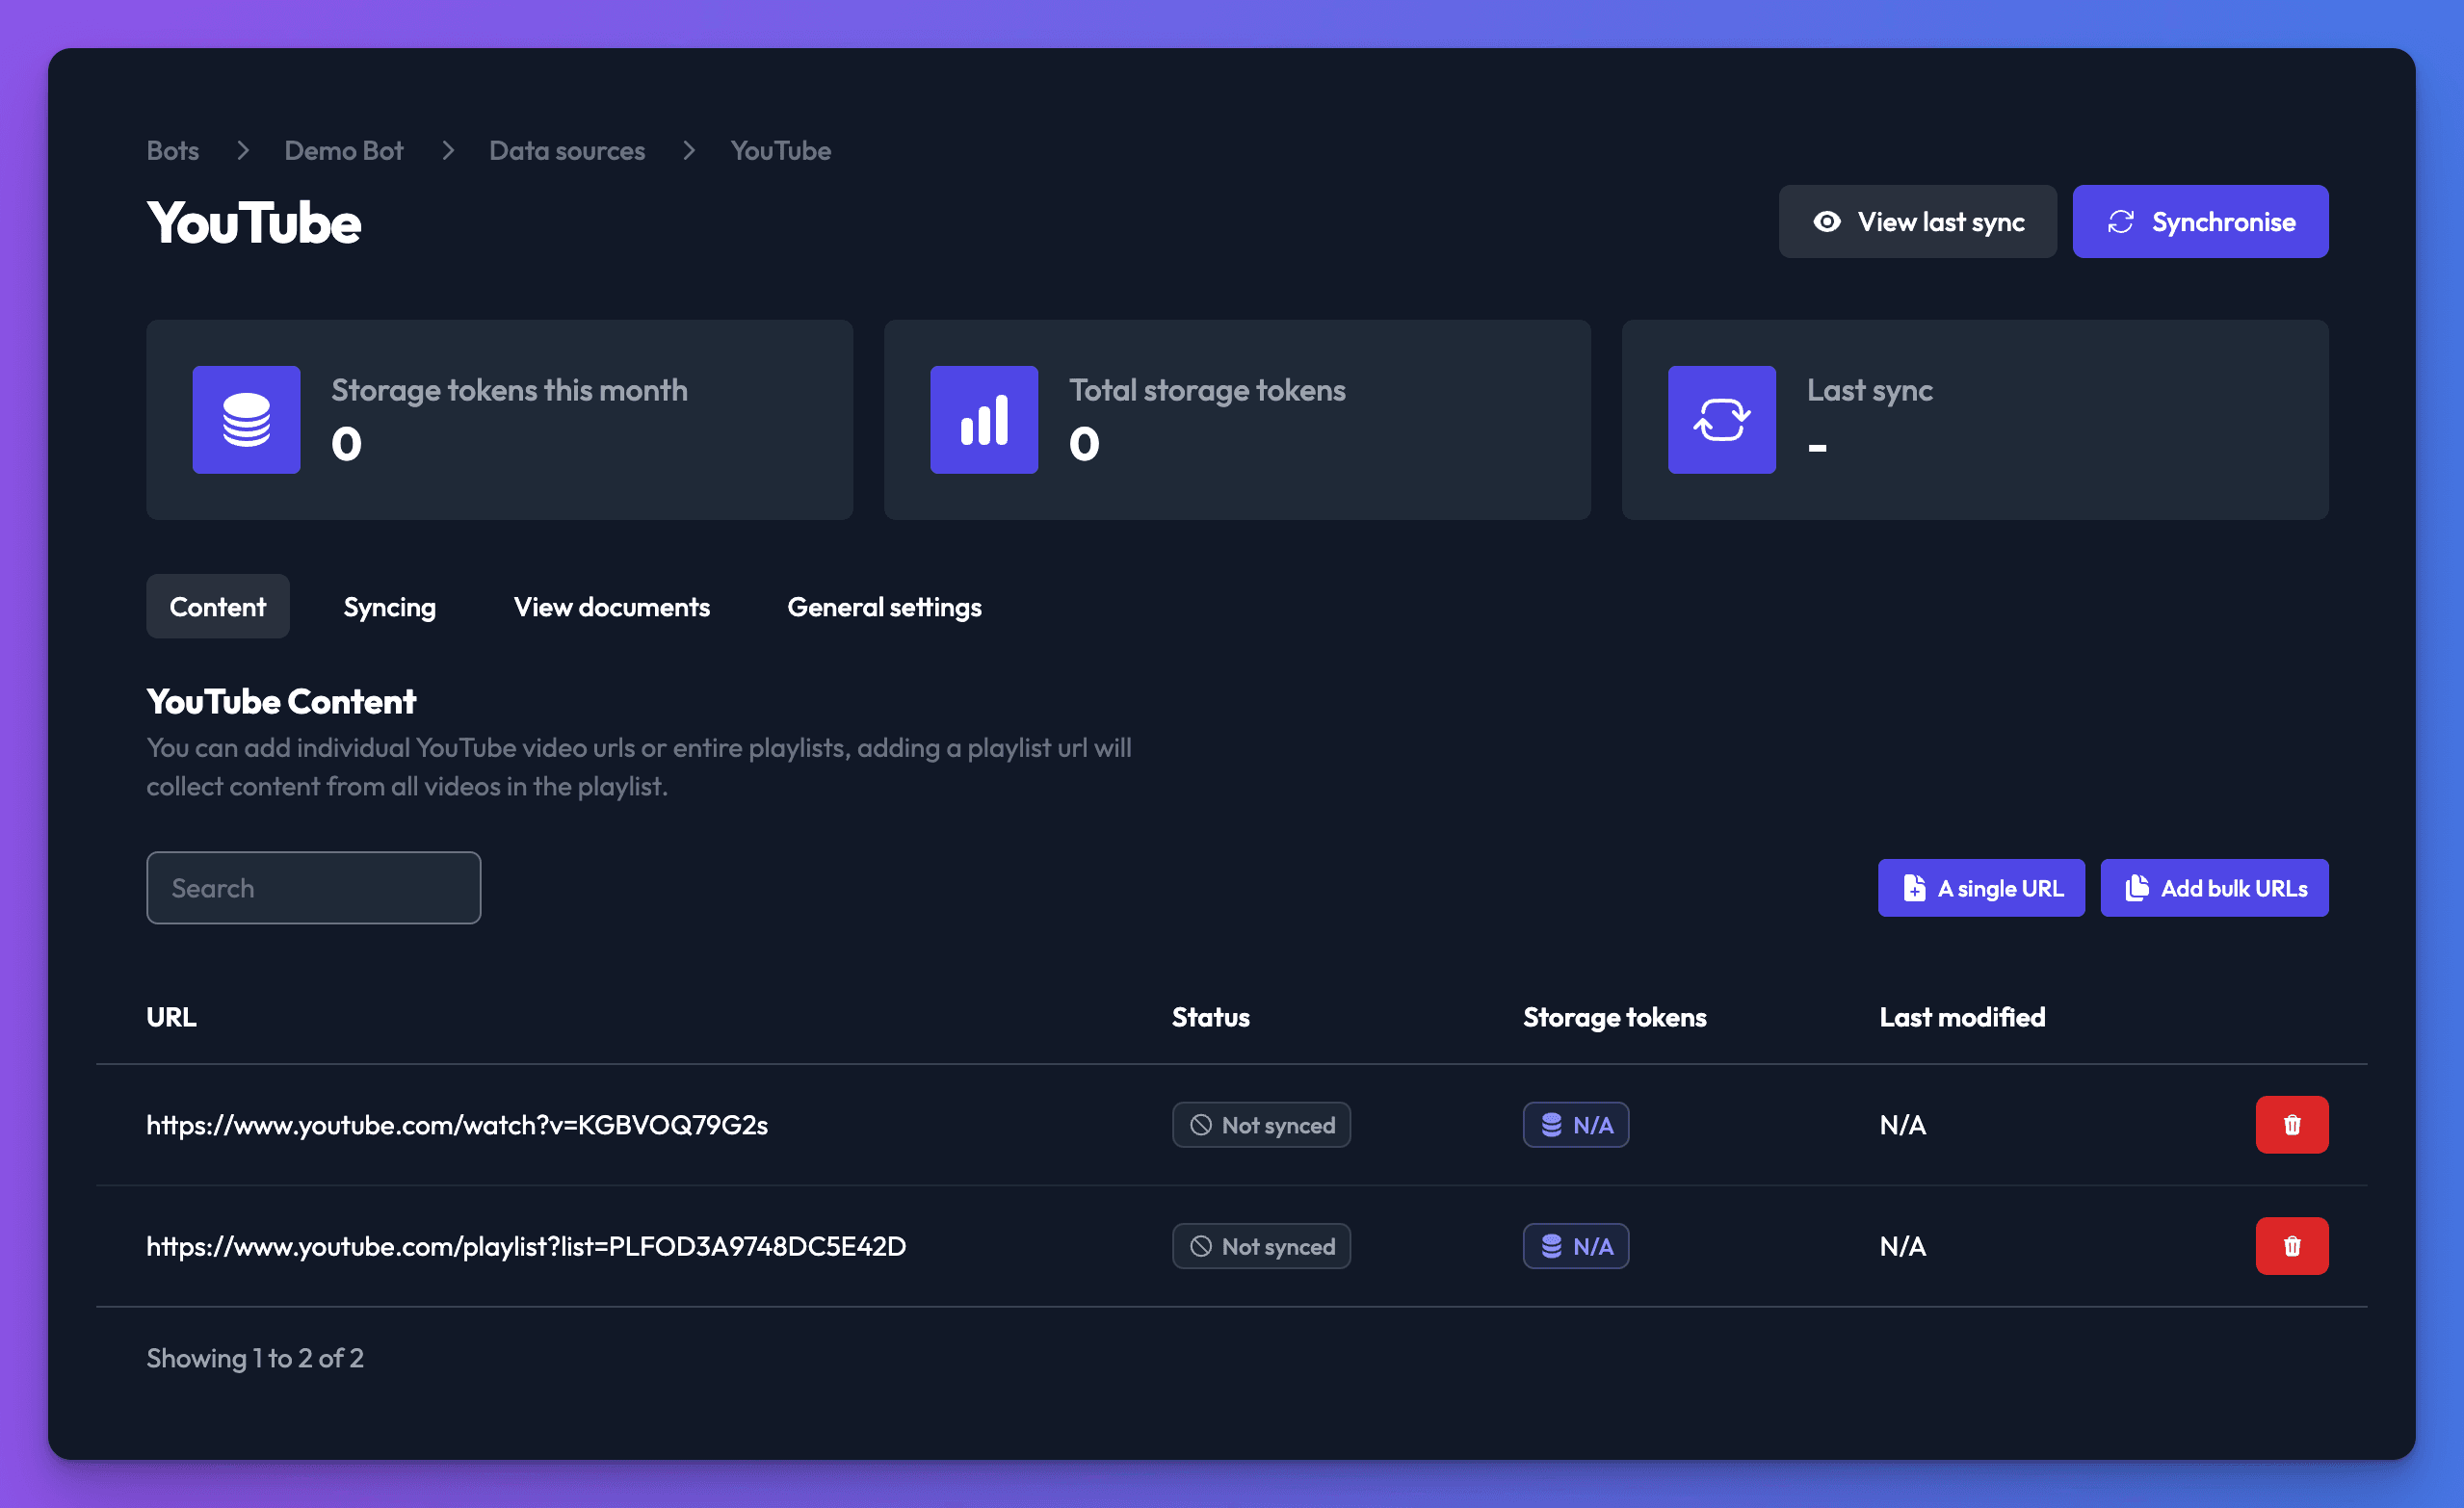Click the chevron after Bots breadcrumb
Image resolution: width=2464 pixels, height=1508 pixels.
pos(242,151)
